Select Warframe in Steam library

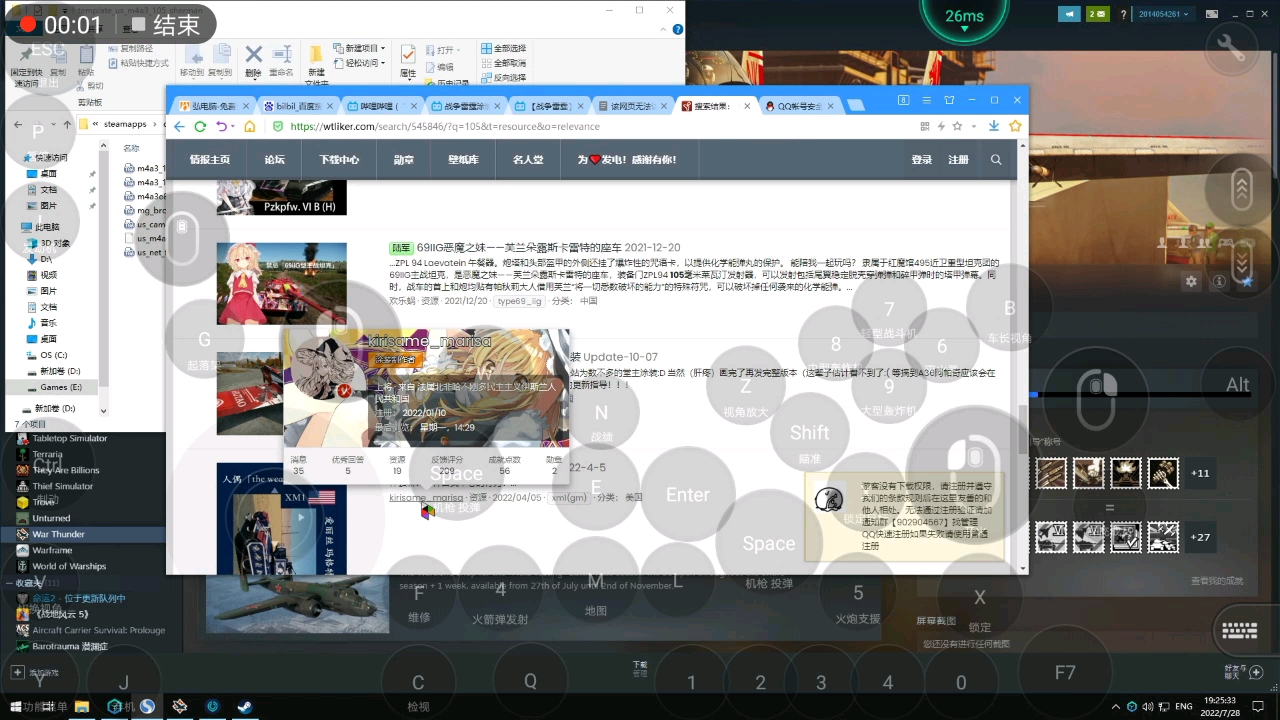pyautogui.click(x=83, y=550)
